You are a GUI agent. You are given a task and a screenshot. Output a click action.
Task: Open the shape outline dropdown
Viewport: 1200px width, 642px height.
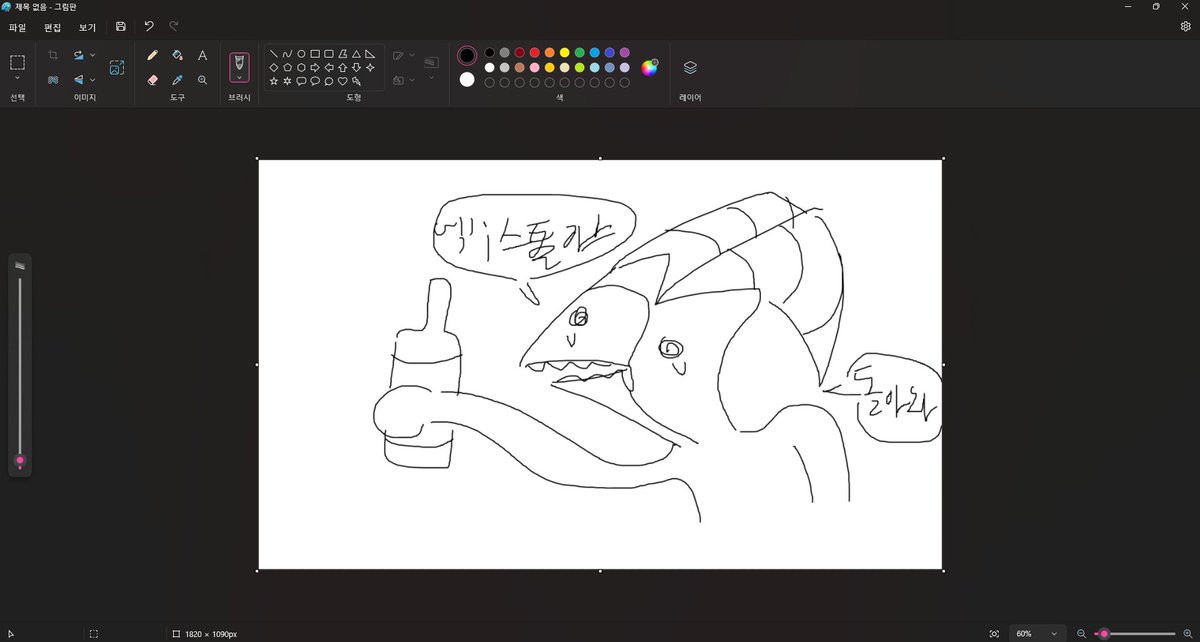[x=412, y=55]
